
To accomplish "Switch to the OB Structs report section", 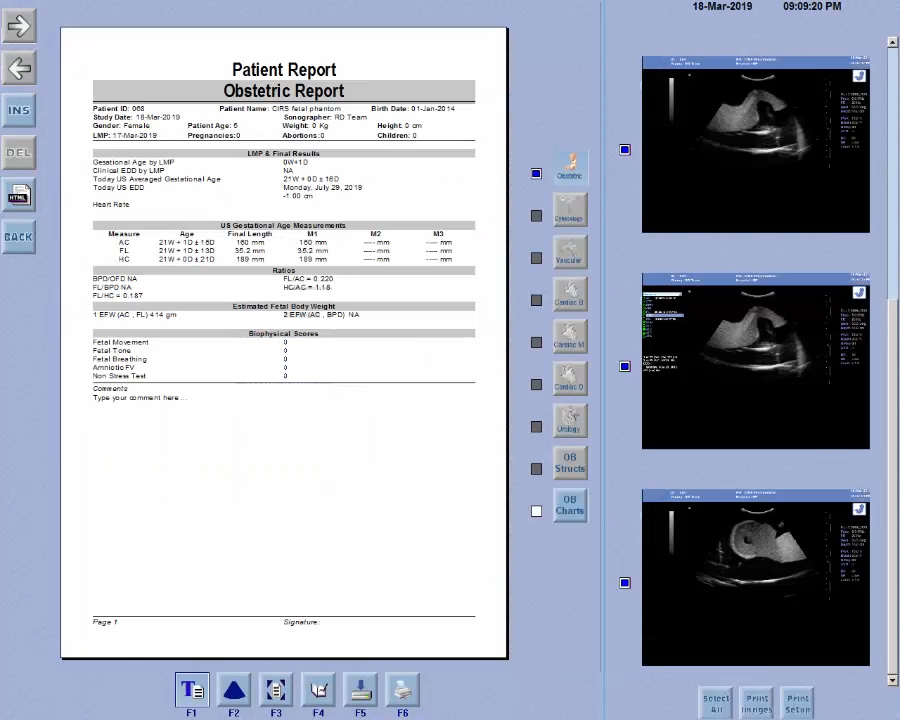I will (569, 463).
